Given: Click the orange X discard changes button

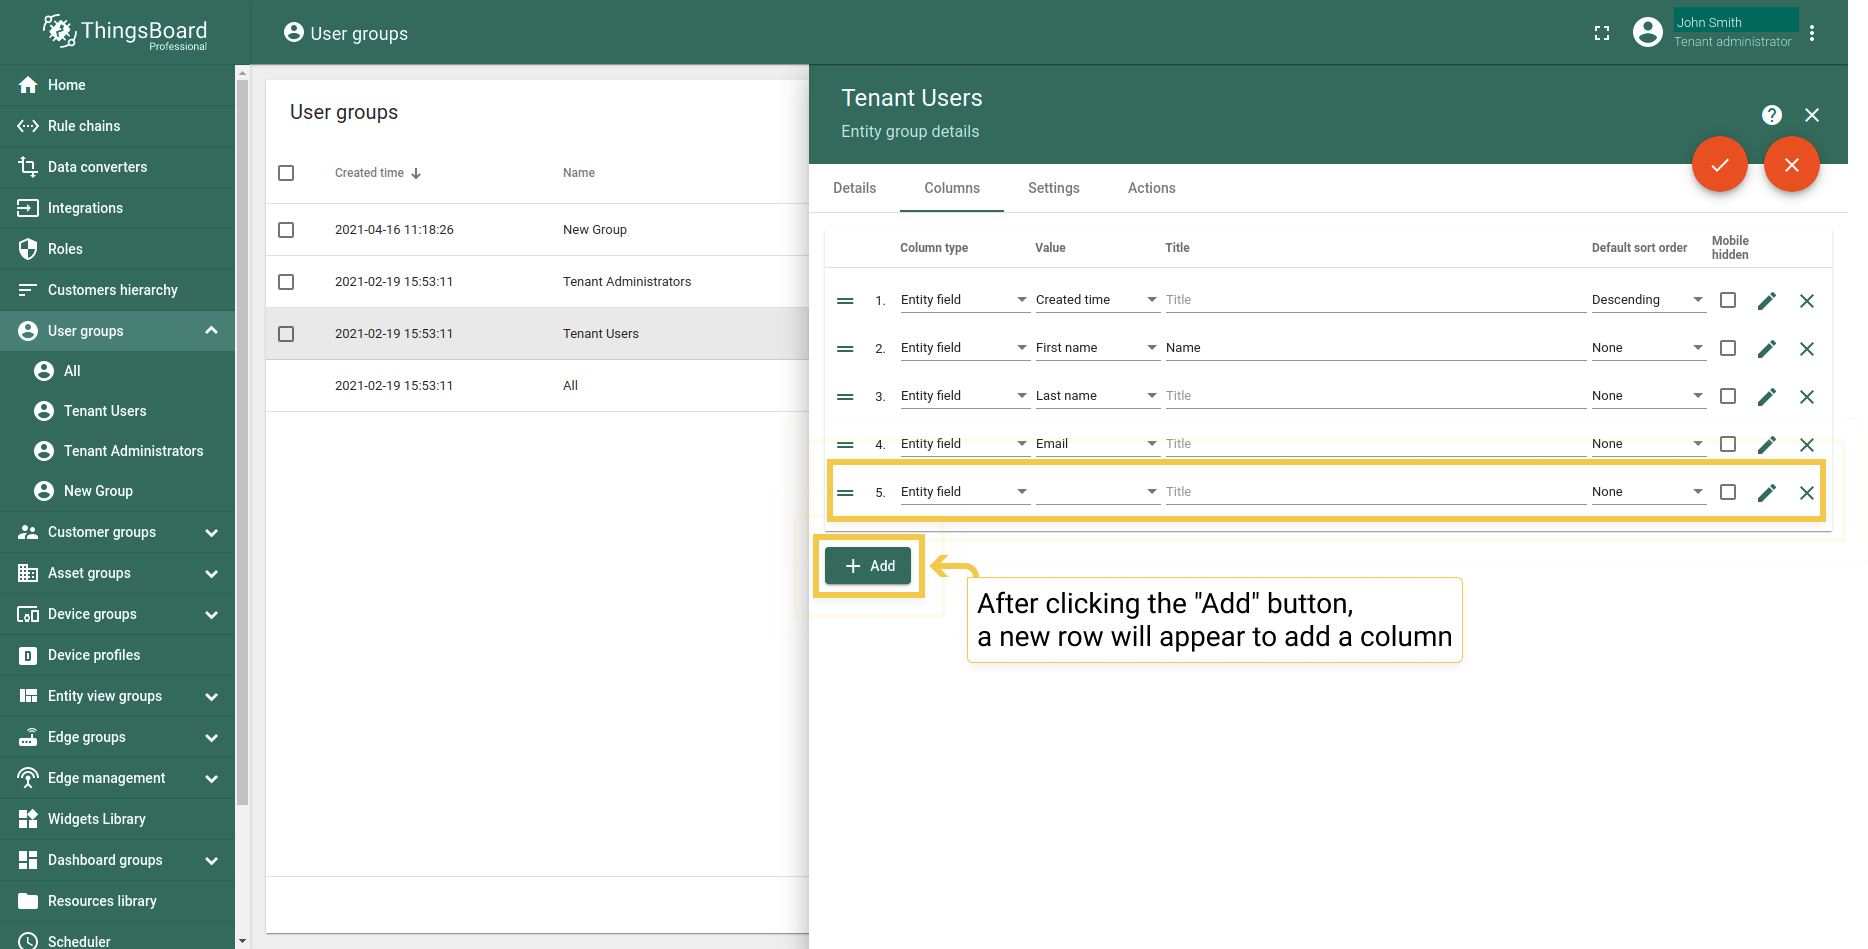Looking at the screenshot, I should coord(1791,165).
